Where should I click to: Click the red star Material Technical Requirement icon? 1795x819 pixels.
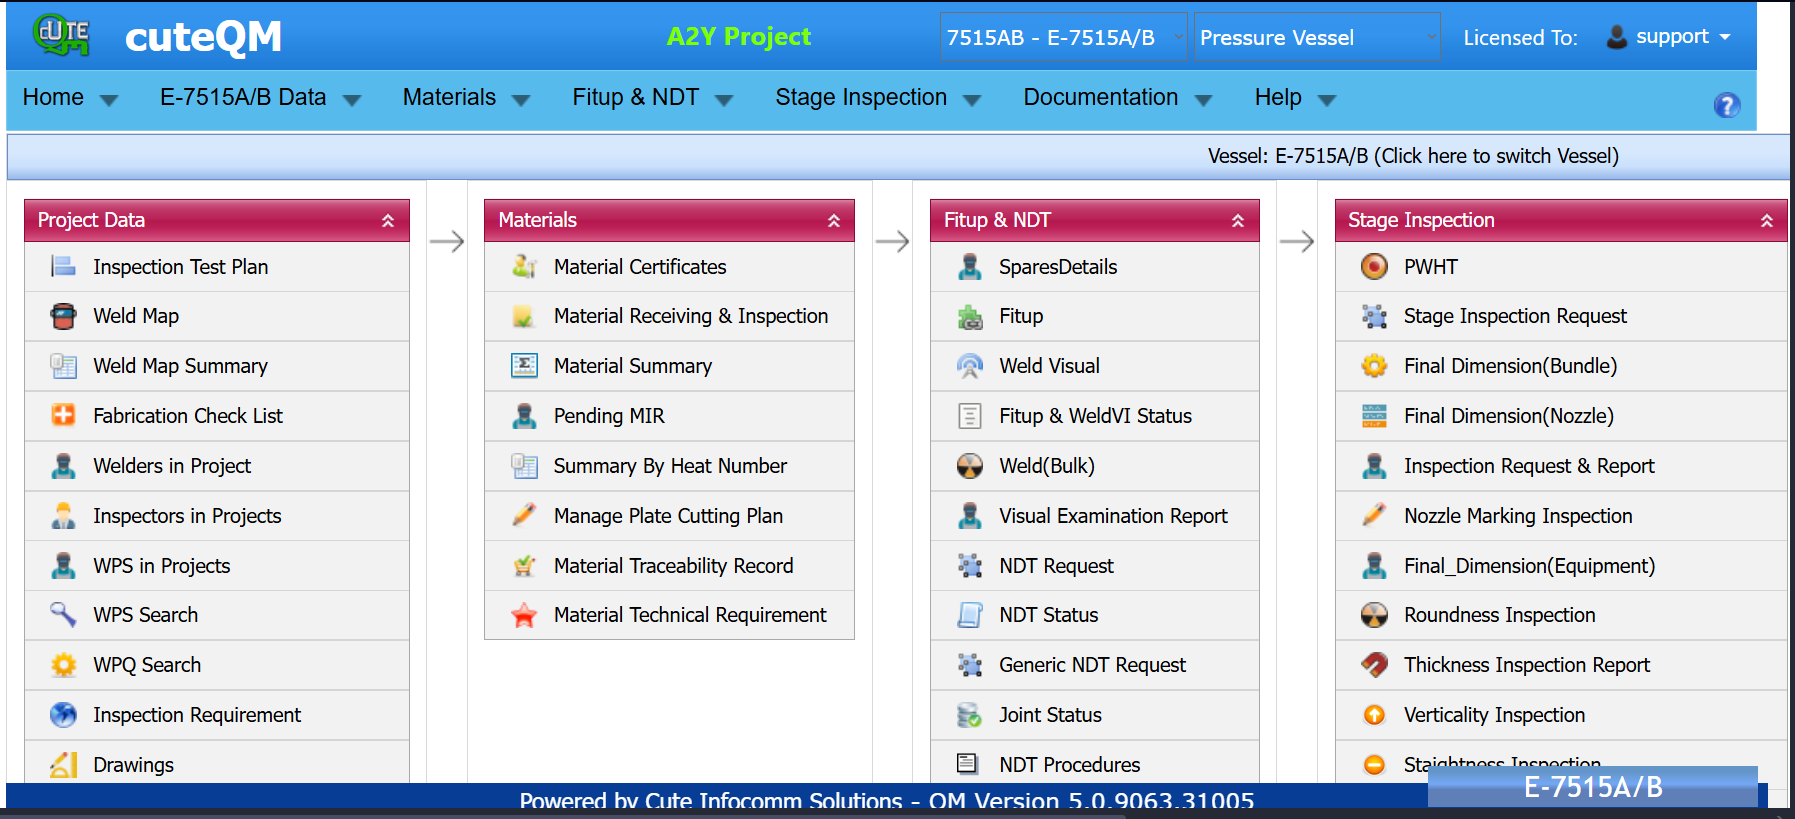524,616
